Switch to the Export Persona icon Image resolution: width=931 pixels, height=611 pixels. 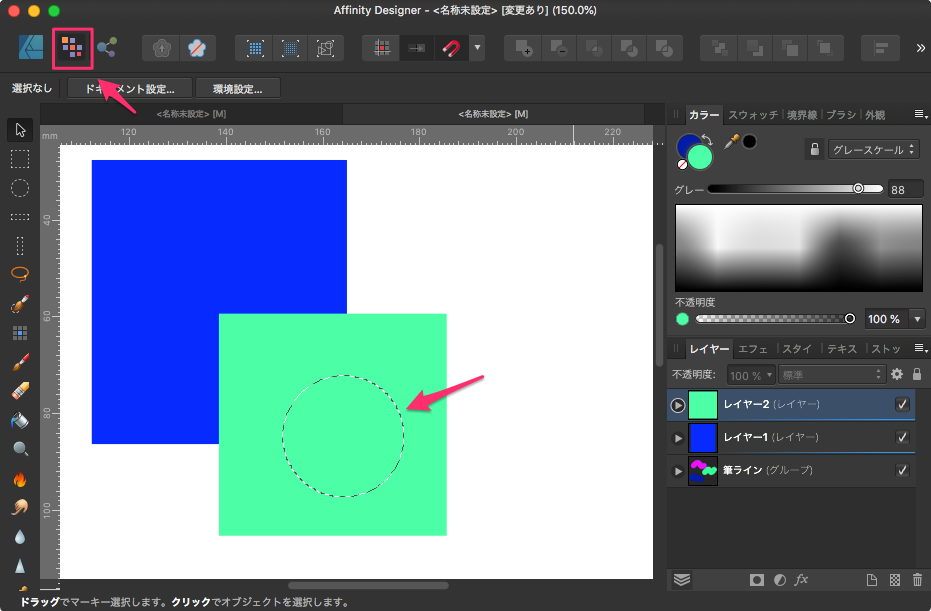click(107, 47)
